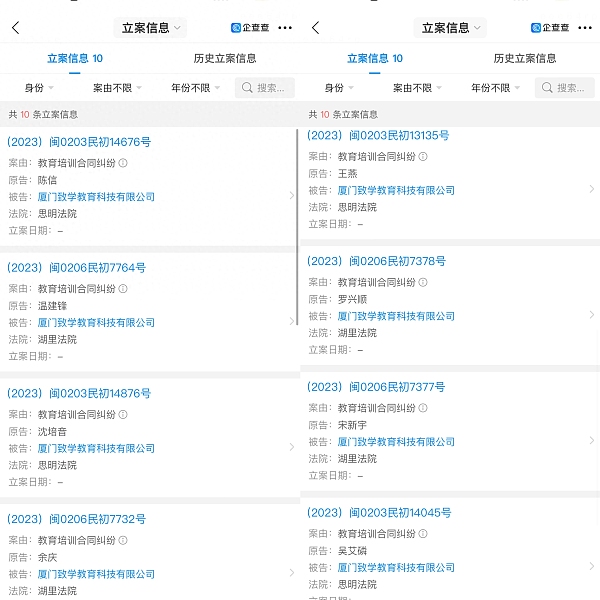600x600 pixels.
Task: Tap the right chevron of case 闽0206民初7732号
Action: click(x=292, y=573)
